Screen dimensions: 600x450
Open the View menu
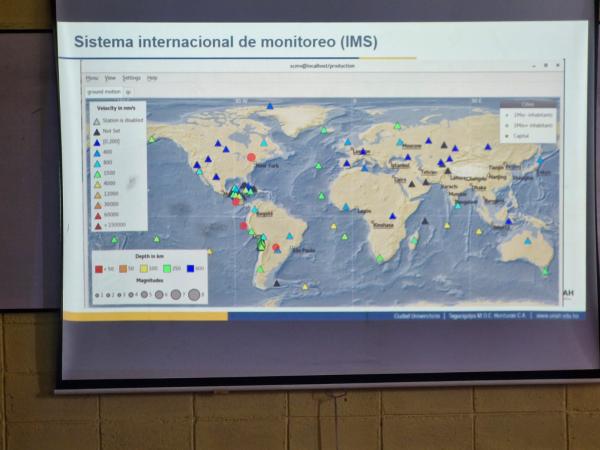tap(110, 77)
